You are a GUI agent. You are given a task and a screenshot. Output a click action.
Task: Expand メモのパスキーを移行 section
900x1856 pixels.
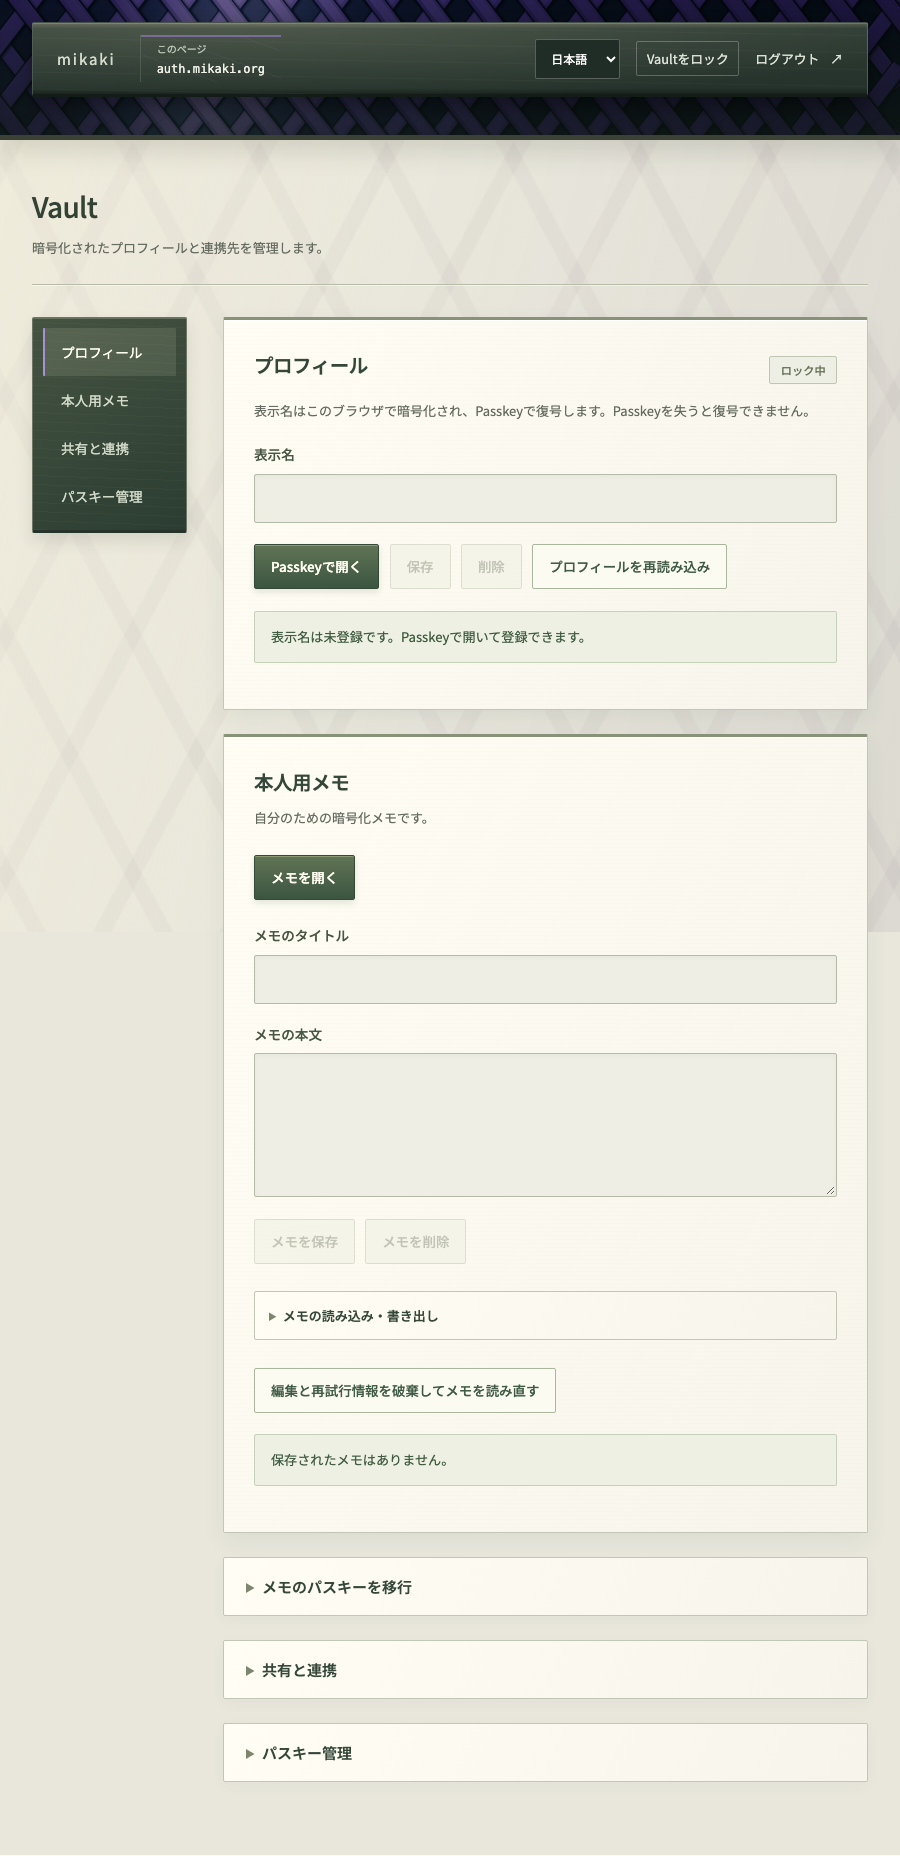[x=545, y=1586]
